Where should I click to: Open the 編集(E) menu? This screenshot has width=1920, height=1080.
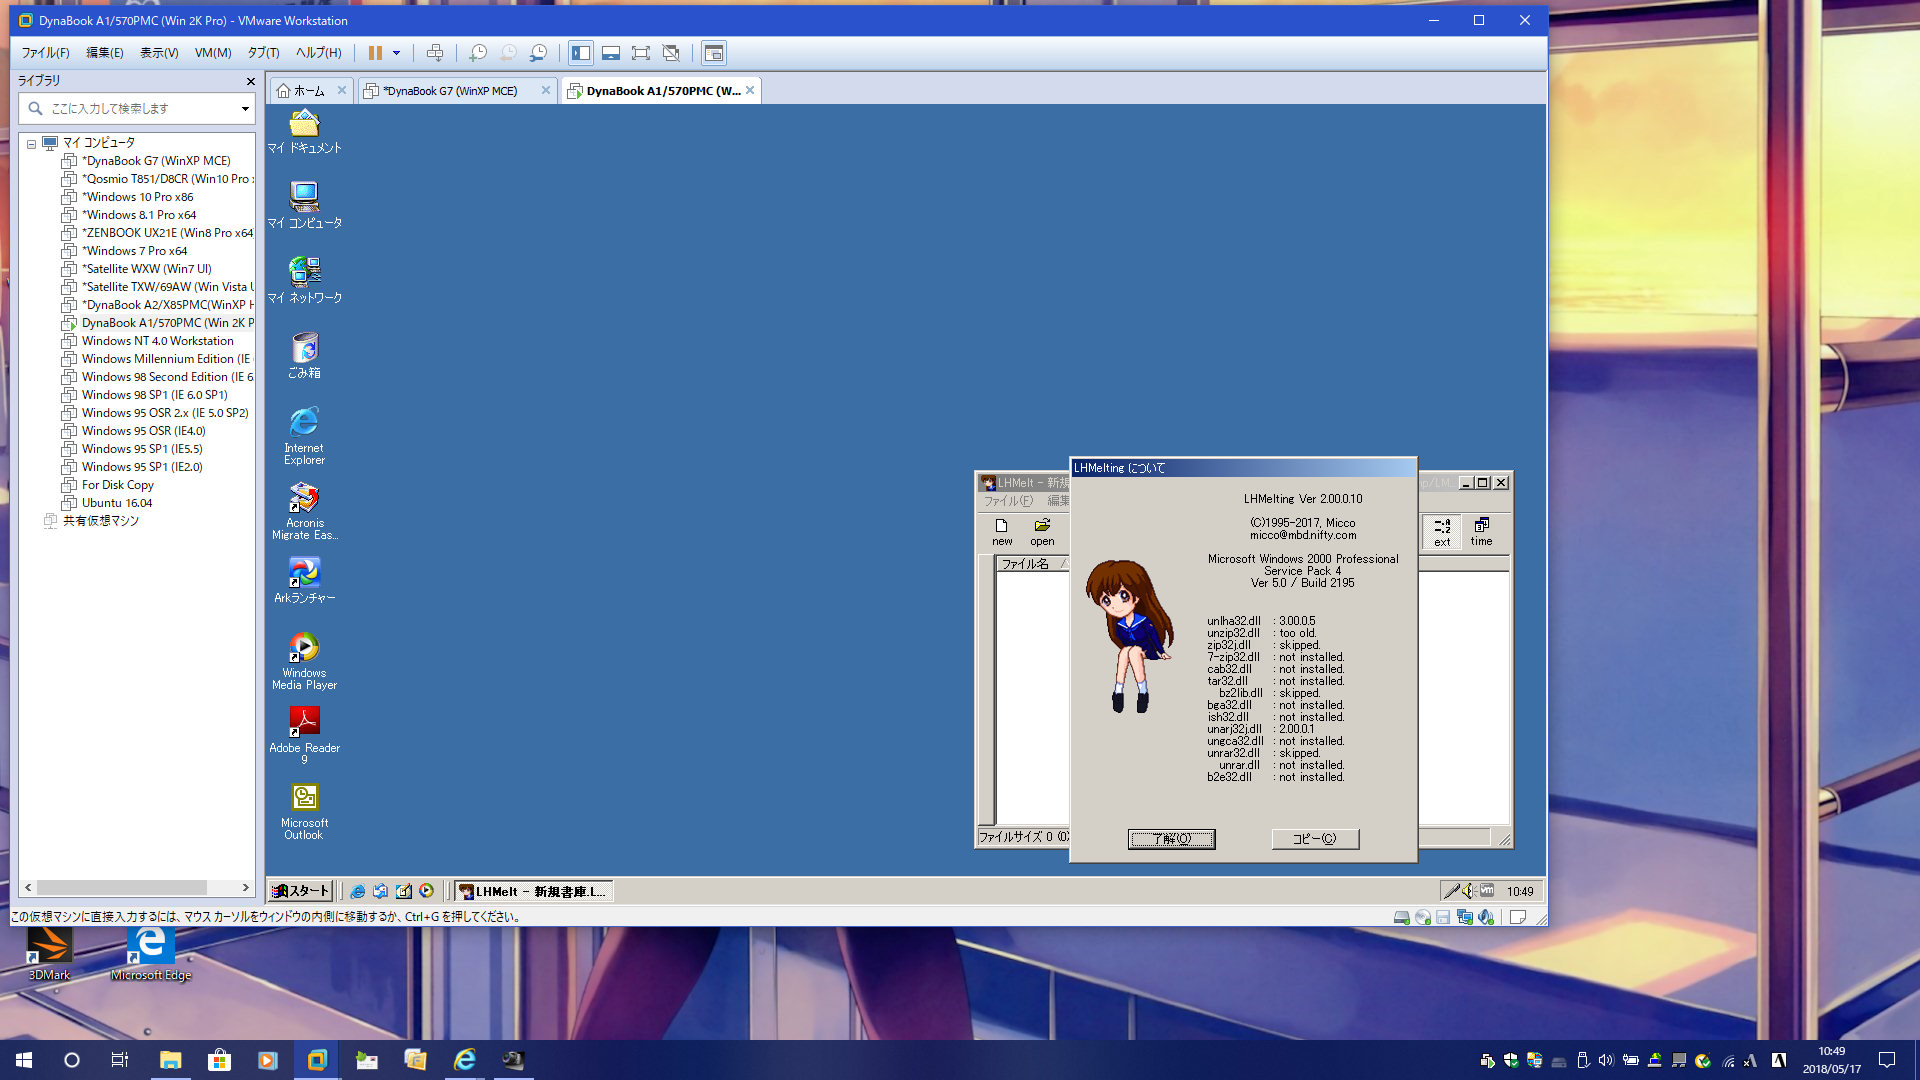click(x=105, y=53)
